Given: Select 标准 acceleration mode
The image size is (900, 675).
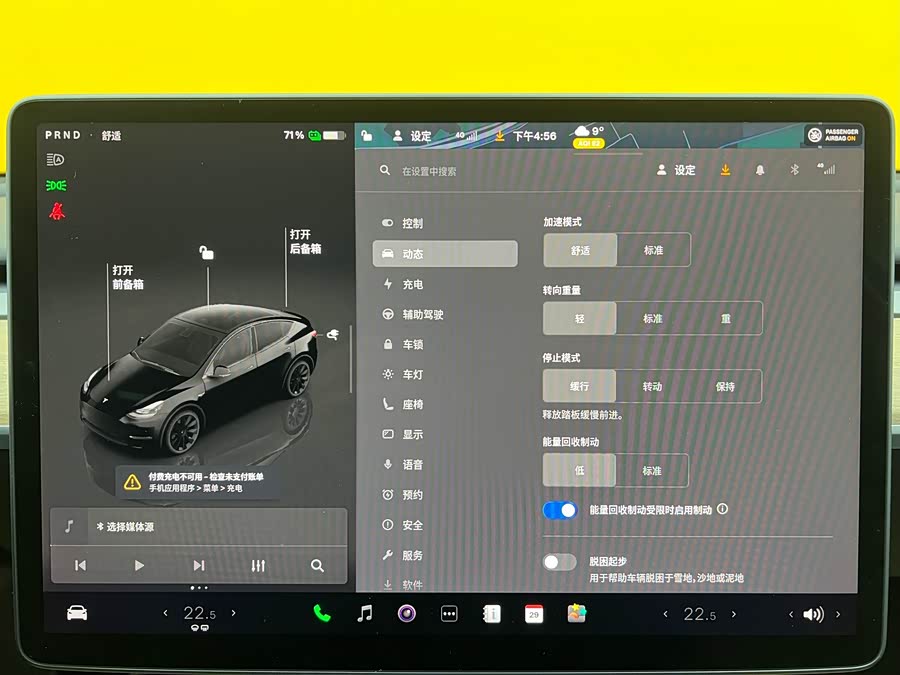Looking at the screenshot, I should click(x=654, y=250).
